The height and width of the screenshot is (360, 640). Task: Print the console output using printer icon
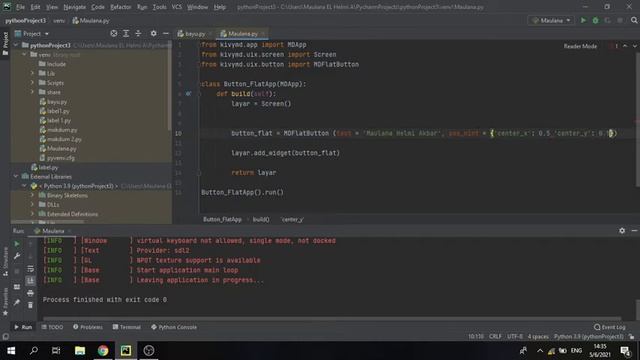[30, 293]
